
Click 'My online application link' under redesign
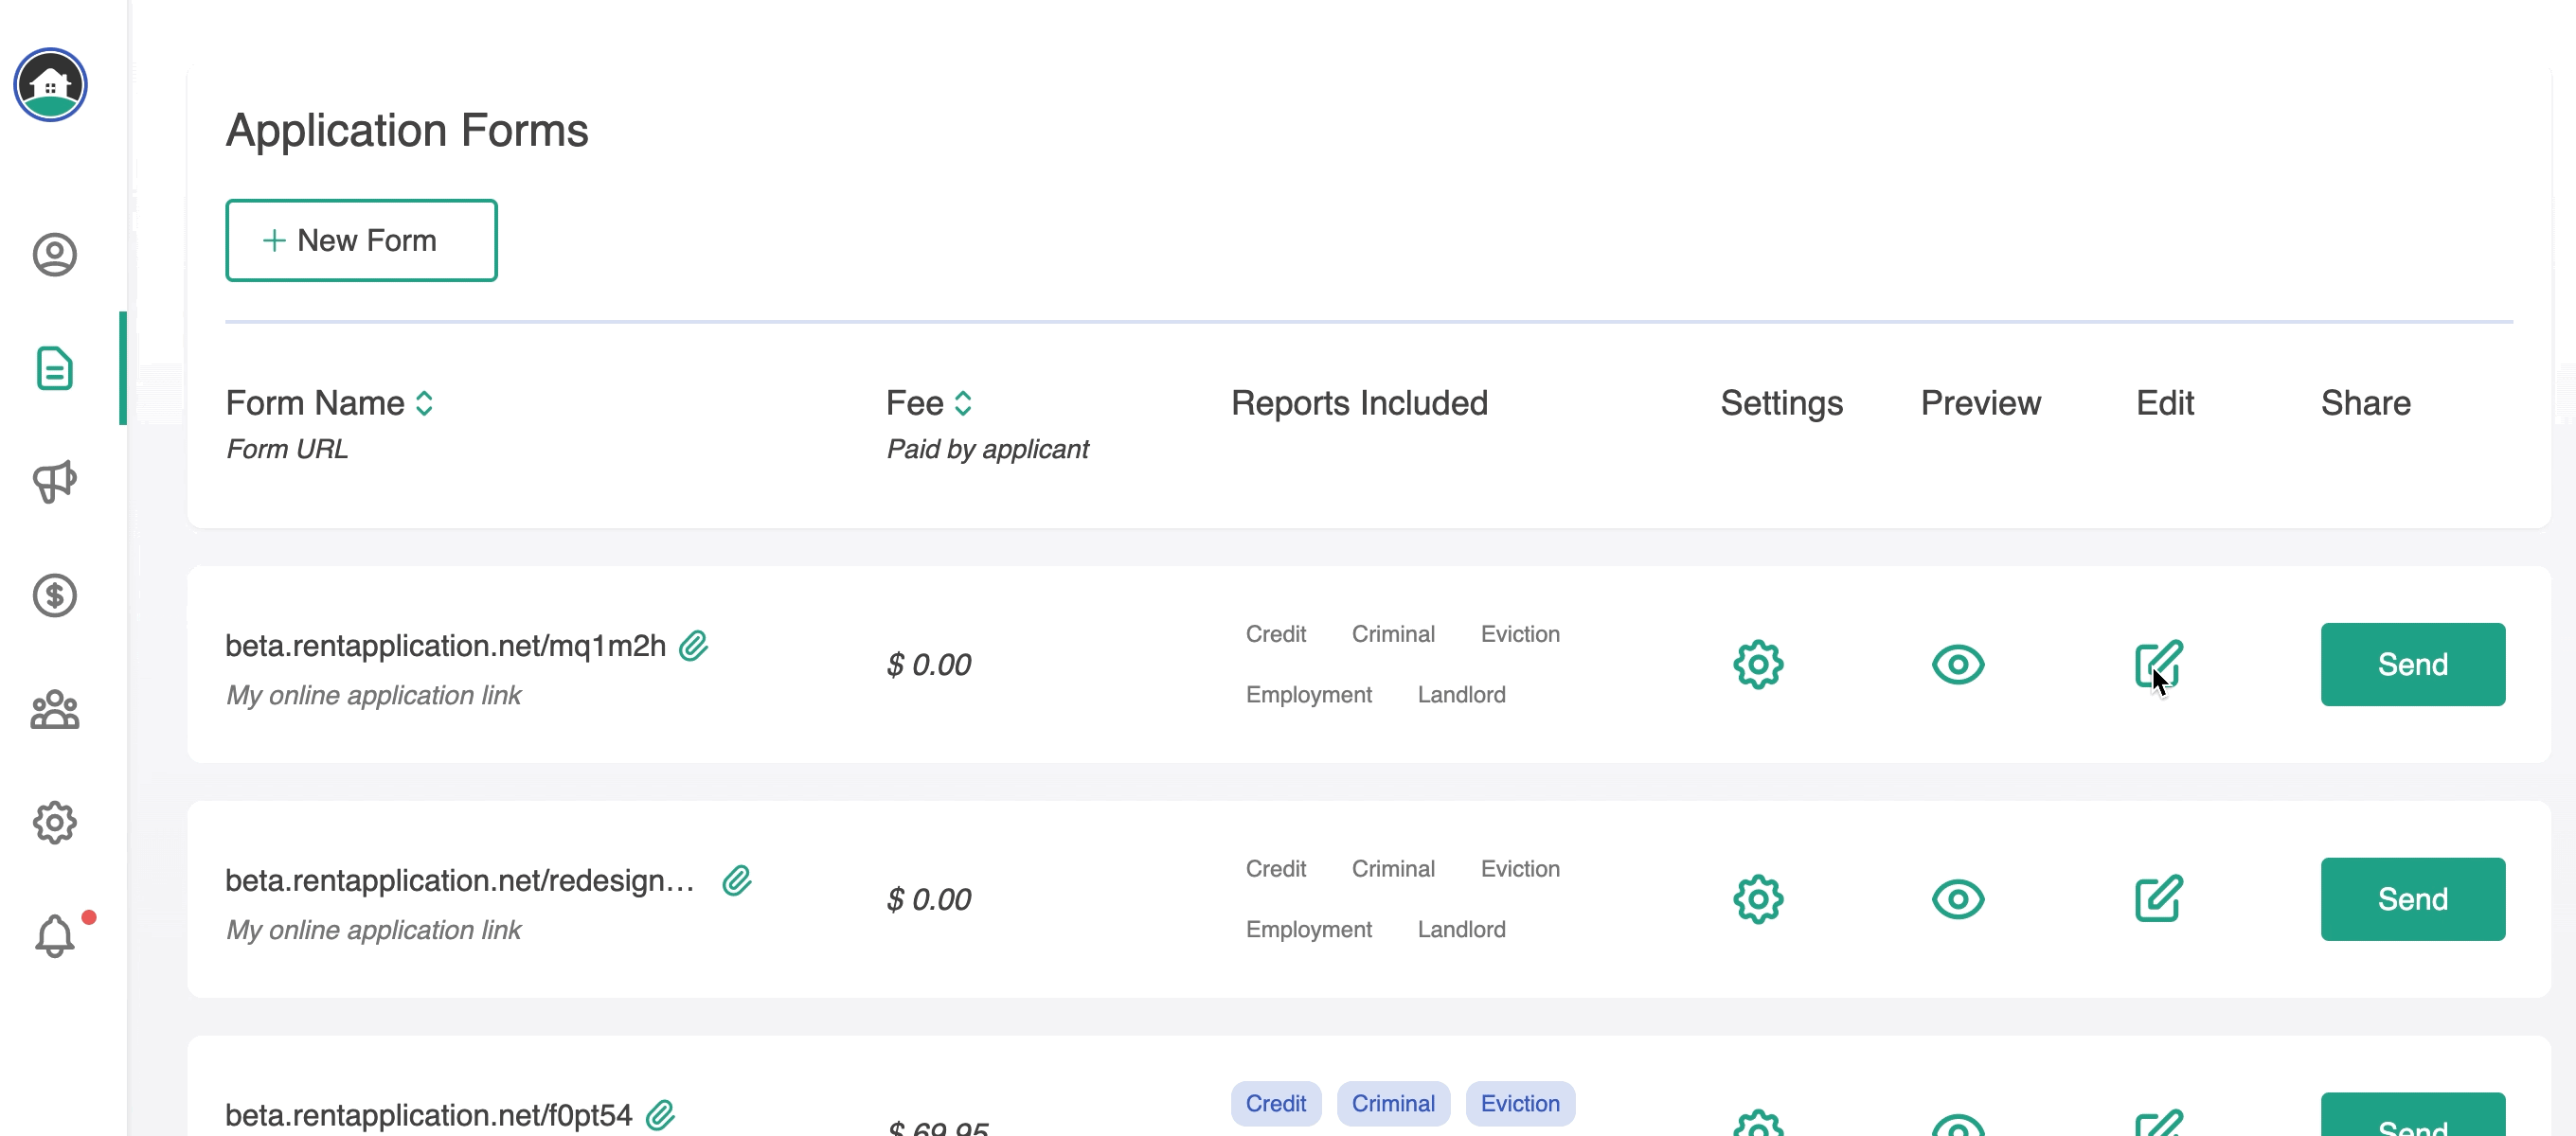373,931
